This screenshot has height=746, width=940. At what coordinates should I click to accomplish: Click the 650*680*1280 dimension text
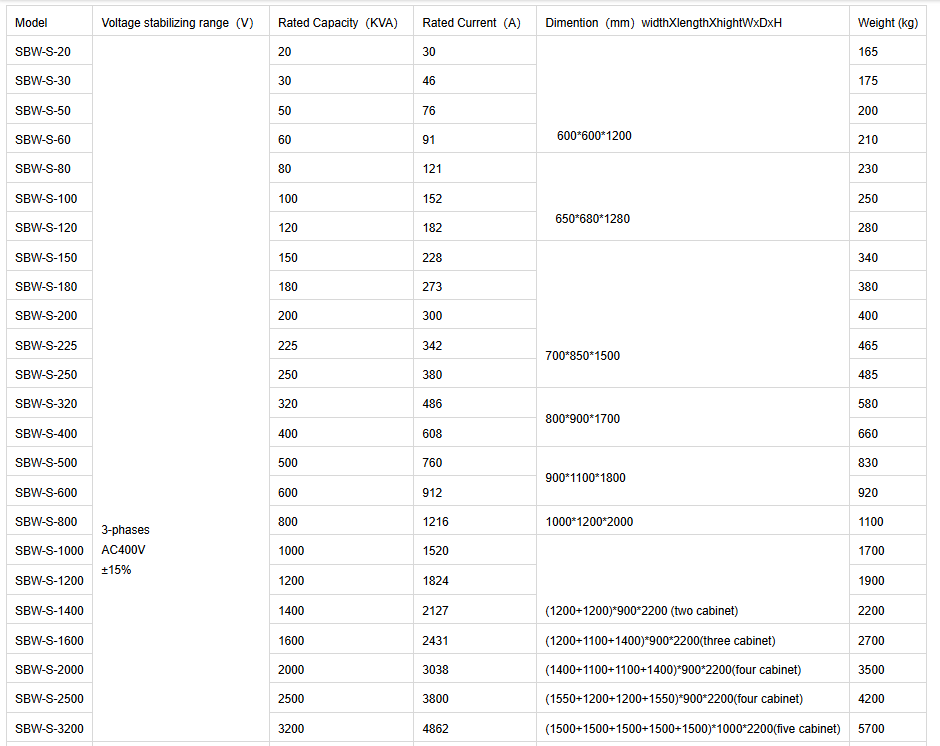click(x=592, y=219)
